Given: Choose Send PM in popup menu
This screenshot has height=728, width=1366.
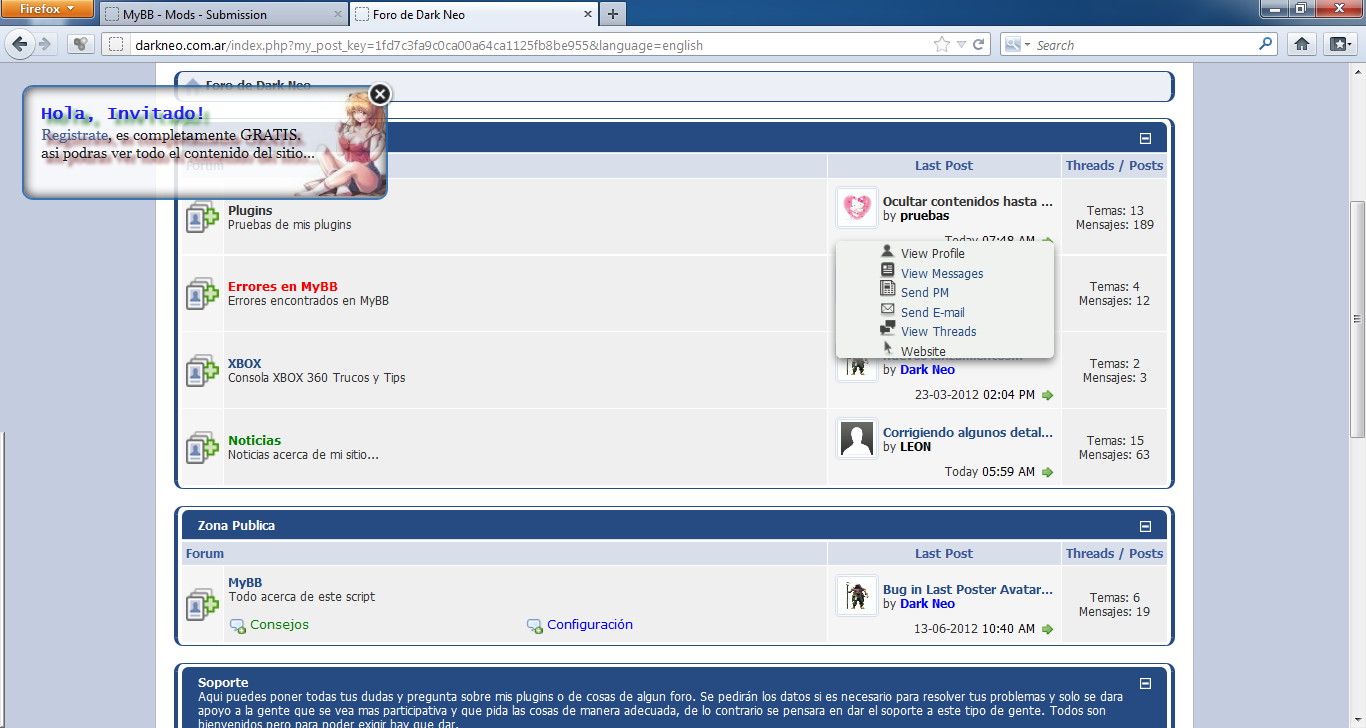Looking at the screenshot, I should 925,293.
